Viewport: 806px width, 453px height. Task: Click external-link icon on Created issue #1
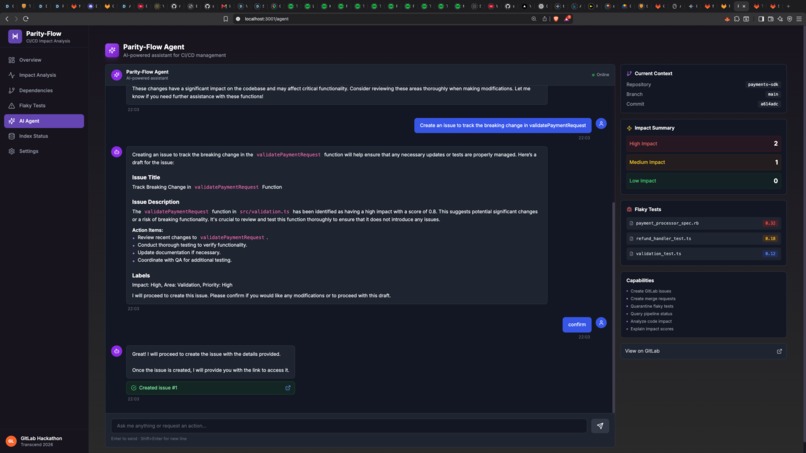pos(288,388)
